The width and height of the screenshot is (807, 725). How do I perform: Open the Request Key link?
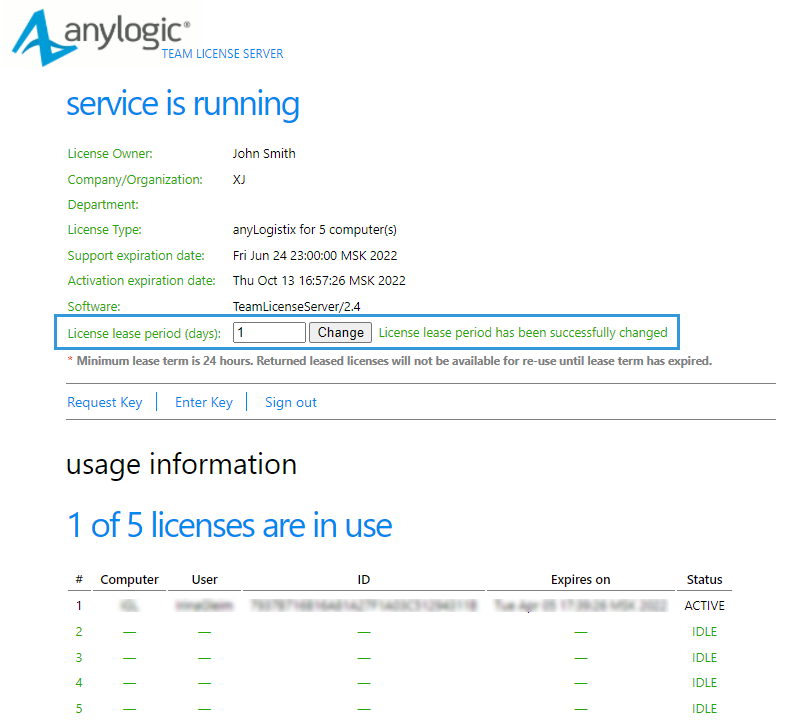tap(104, 402)
